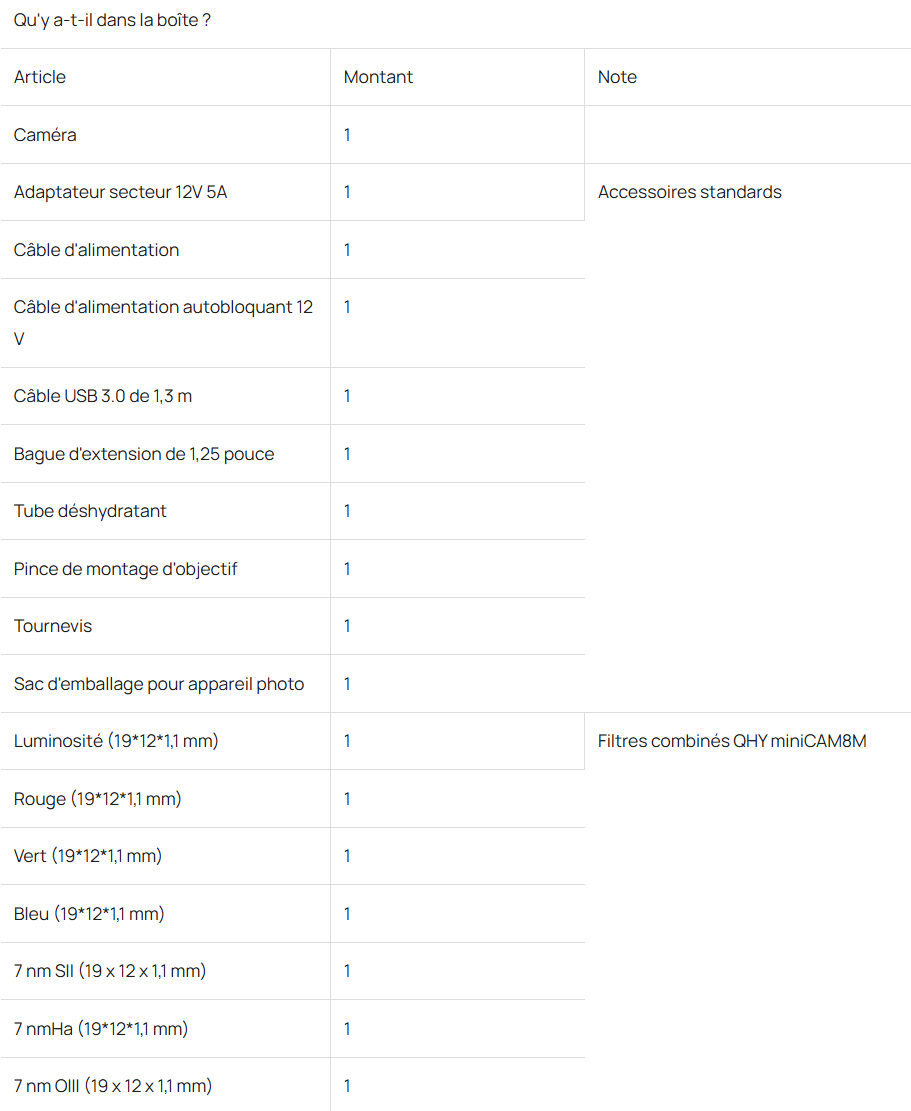Select 'Bague d'extension de 1,25 pouce' cell
Viewport: 911px width, 1111px height.
pyautogui.click(x=144, y=454)
